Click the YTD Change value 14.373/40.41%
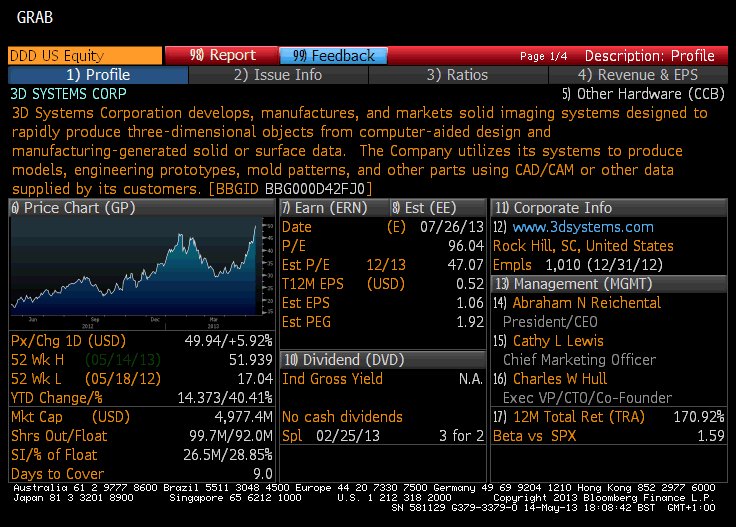736x527 pixels. click(225, 398)
